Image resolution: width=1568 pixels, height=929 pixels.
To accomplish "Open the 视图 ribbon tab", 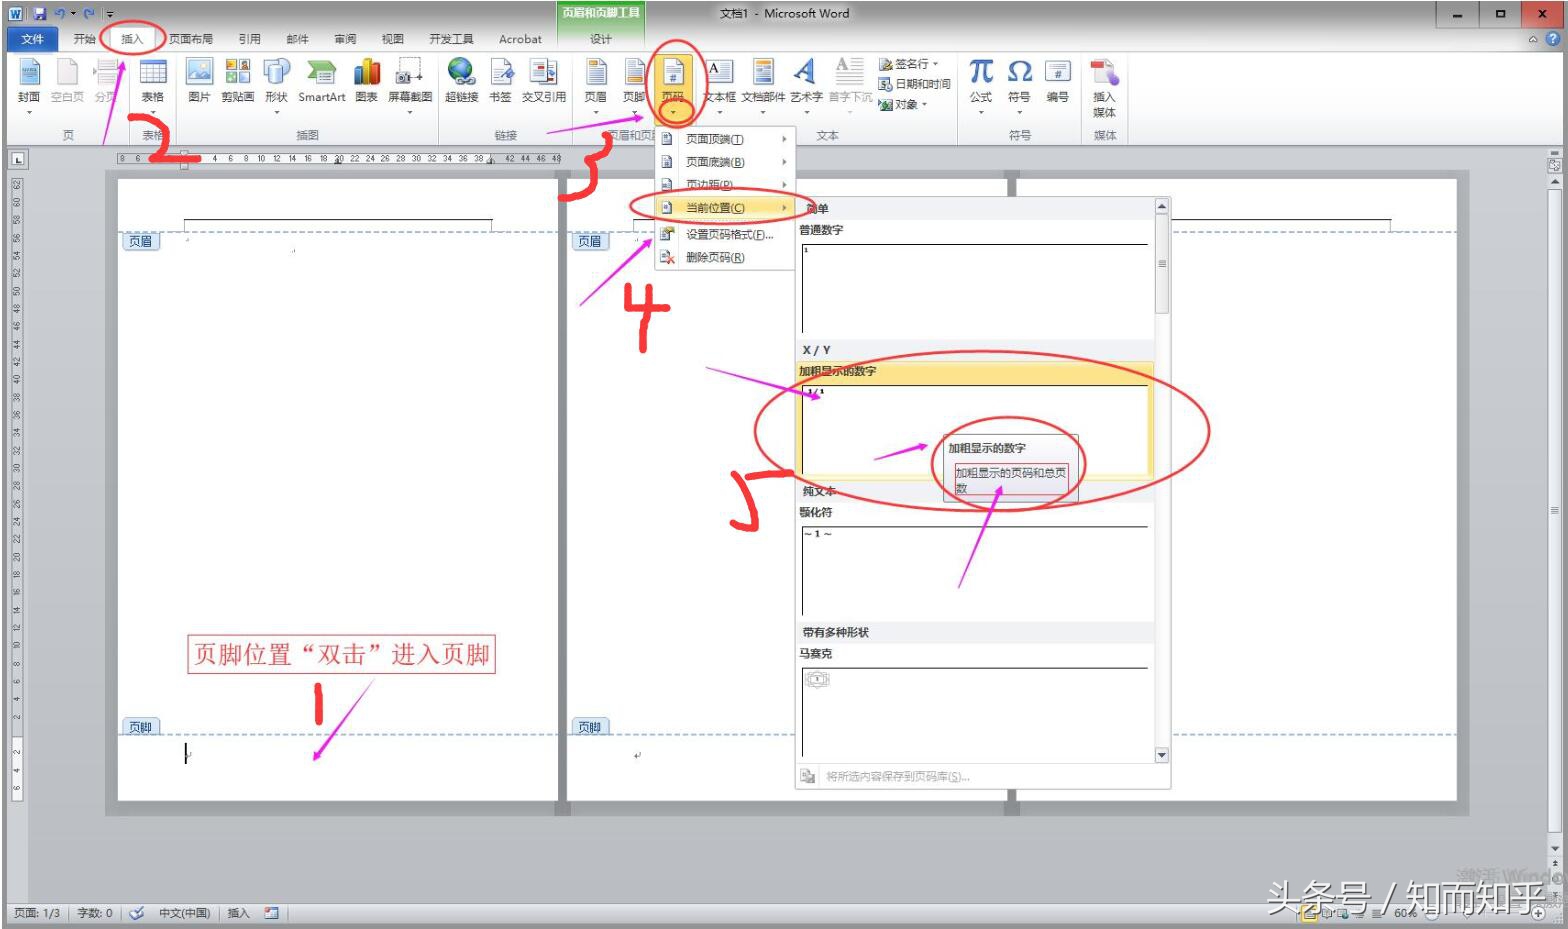I will coord(392,39).
